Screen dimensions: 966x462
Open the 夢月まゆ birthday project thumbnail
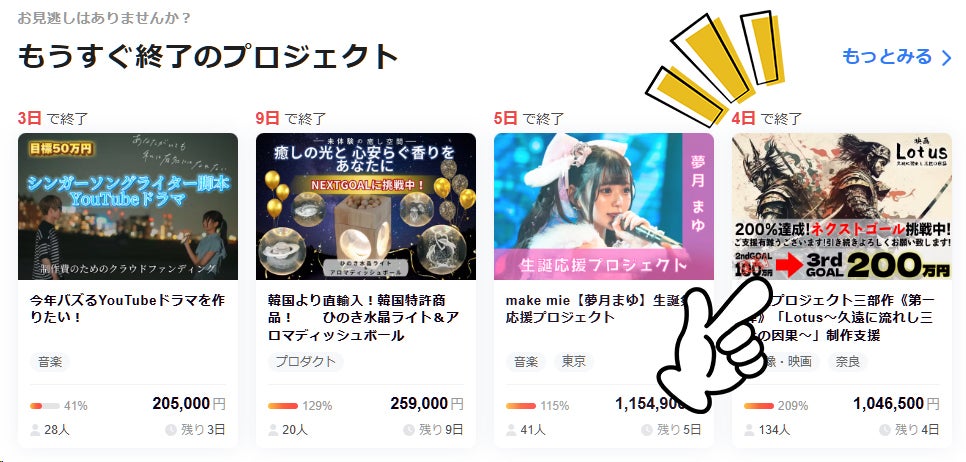point(604,206)
